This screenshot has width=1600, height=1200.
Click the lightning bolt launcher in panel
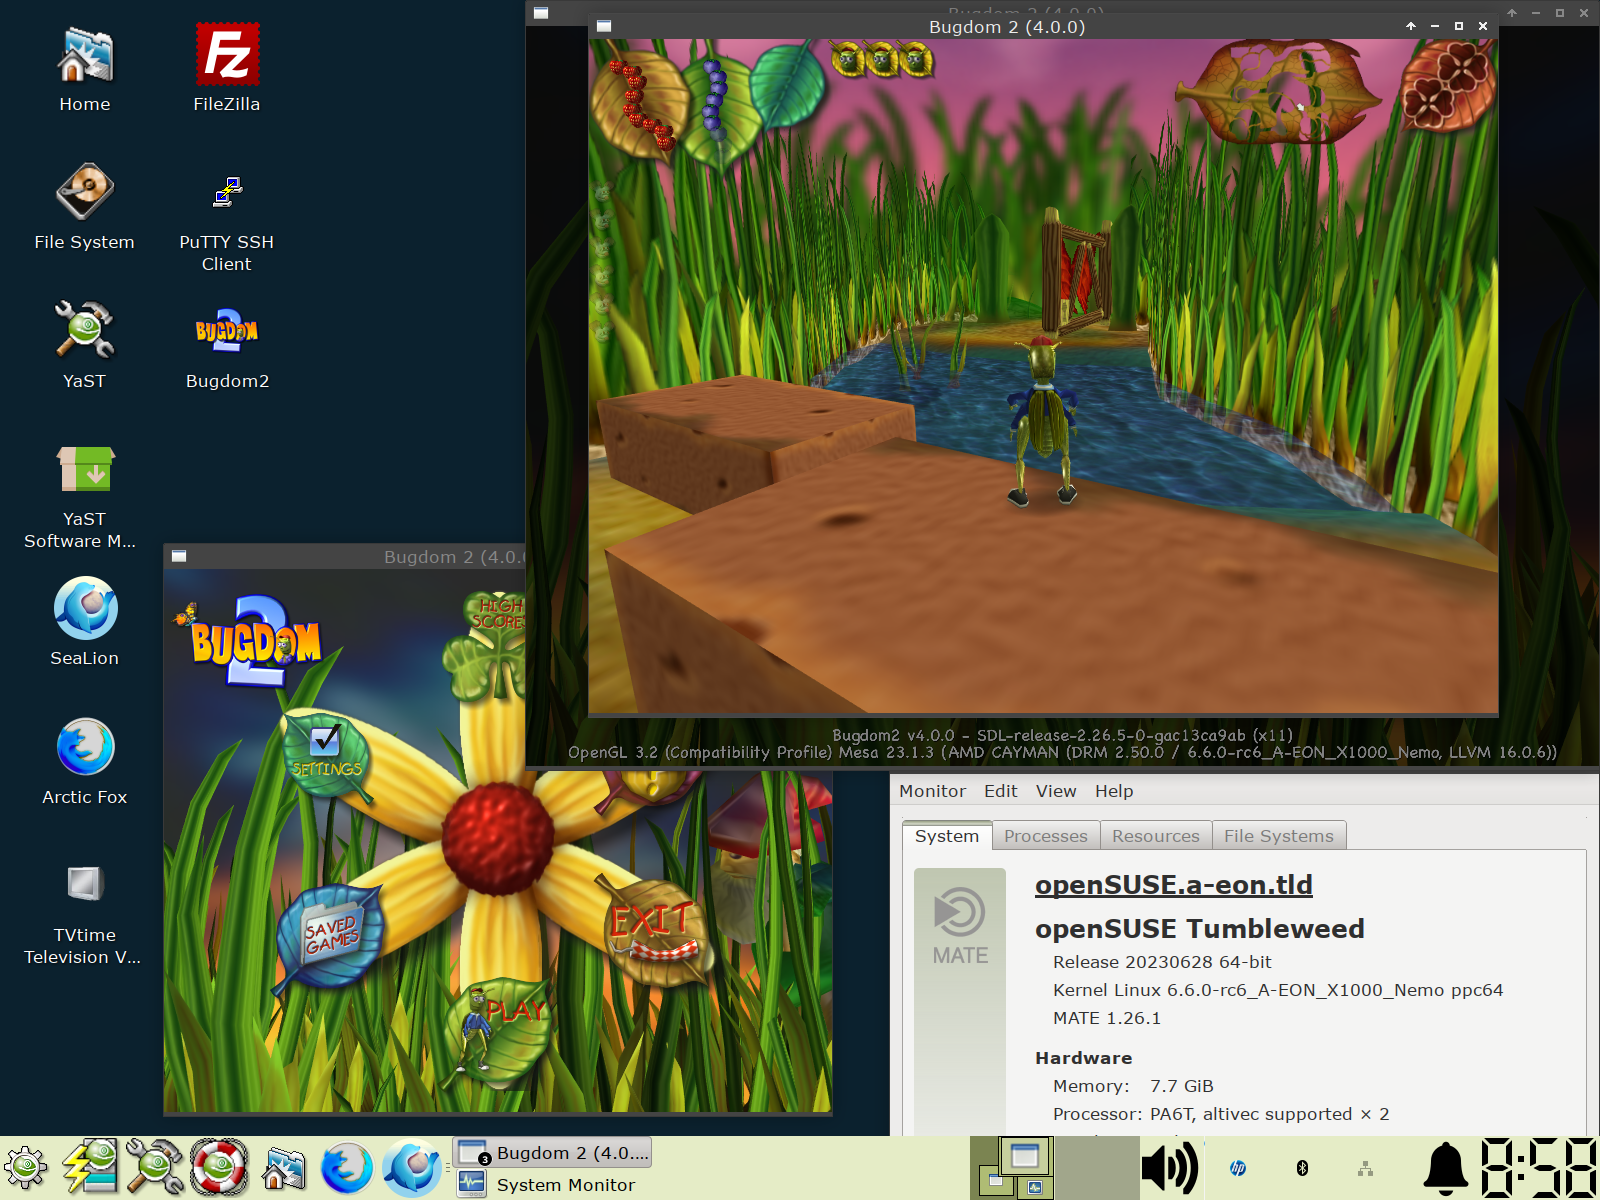click(x=90, y=1168)
